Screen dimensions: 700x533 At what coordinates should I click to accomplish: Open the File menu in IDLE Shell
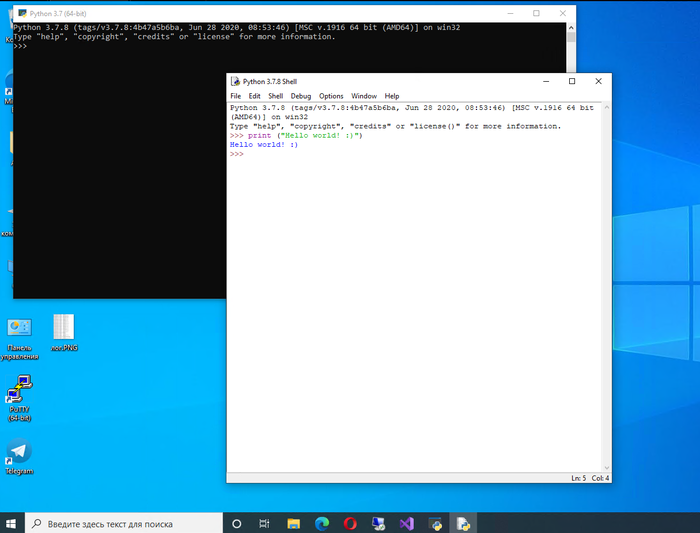[235, 96]
